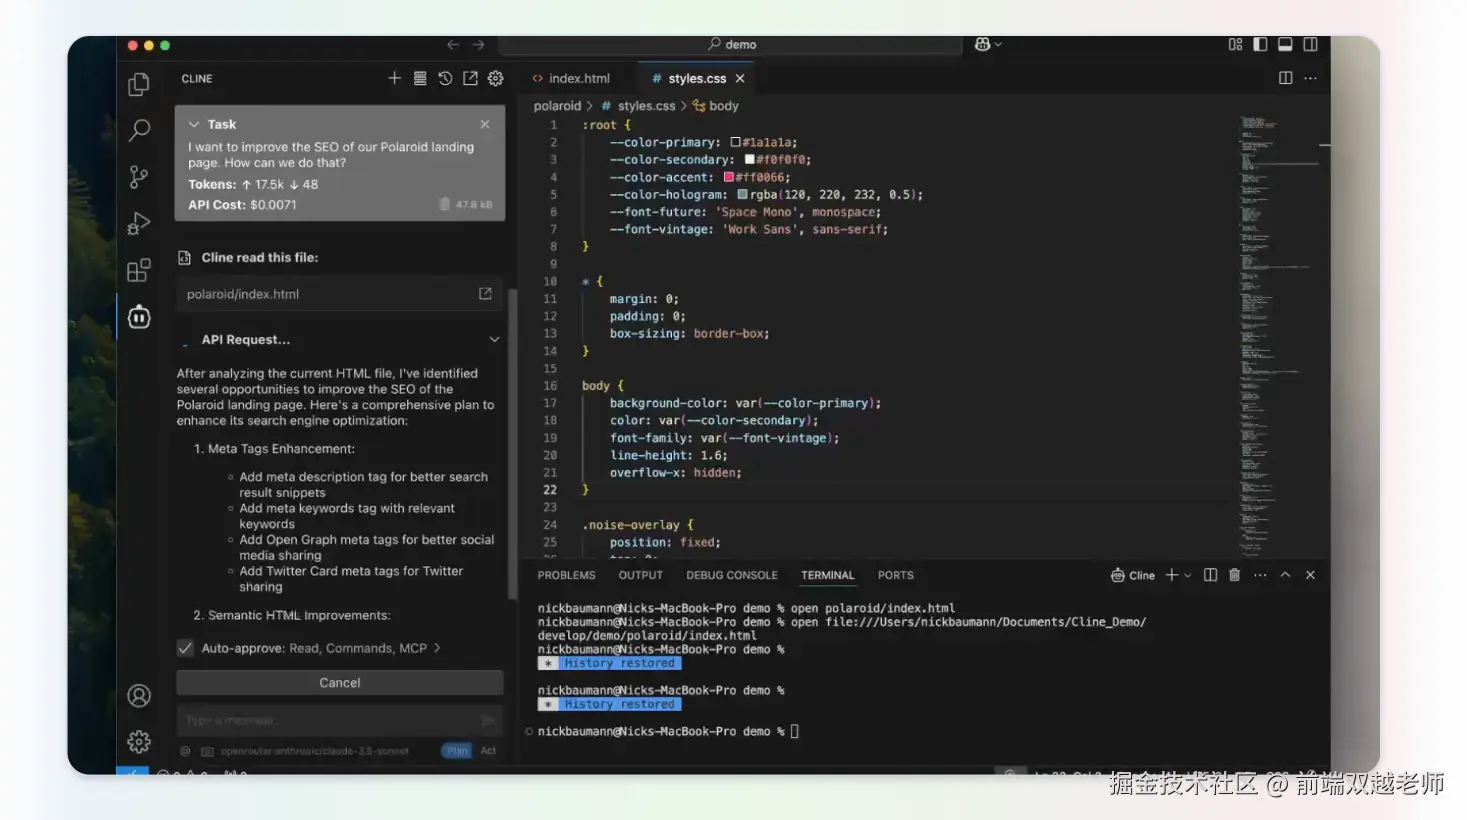Add a new terminal with plus icon
1467x820 pixels.
pos(1171,575)
